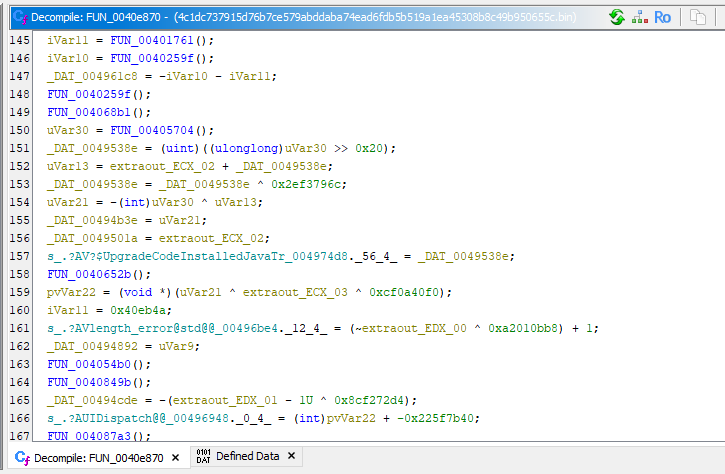Switch to the Defined Data tab
This screenshot has height=474, width=725.
pos(246,456)
